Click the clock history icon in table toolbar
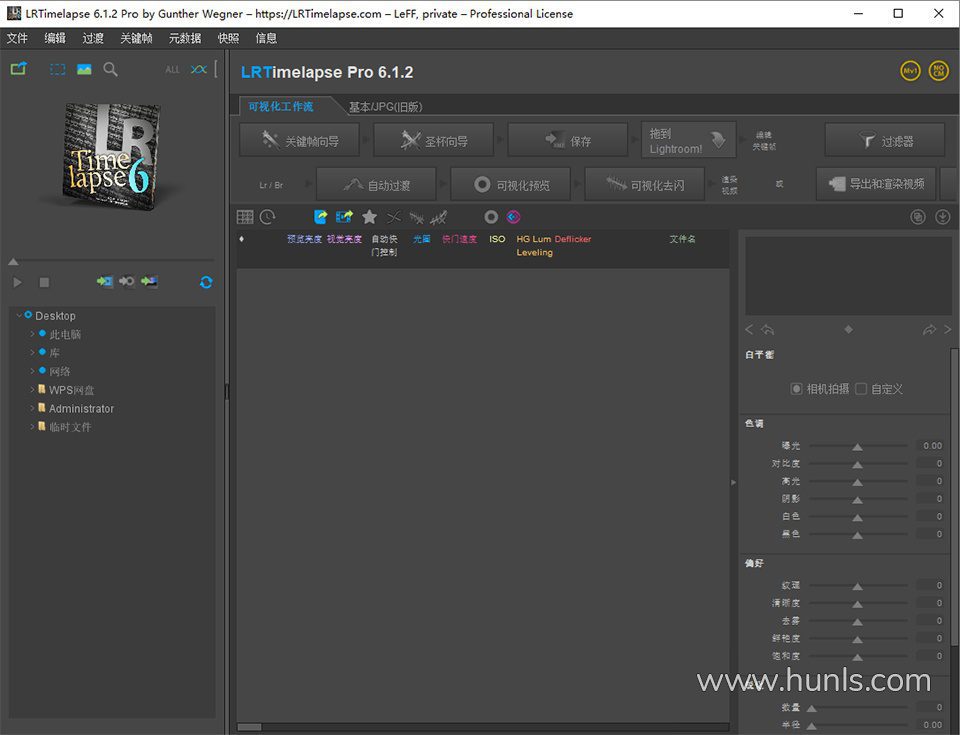960x735 pixels. pos(268,217)
